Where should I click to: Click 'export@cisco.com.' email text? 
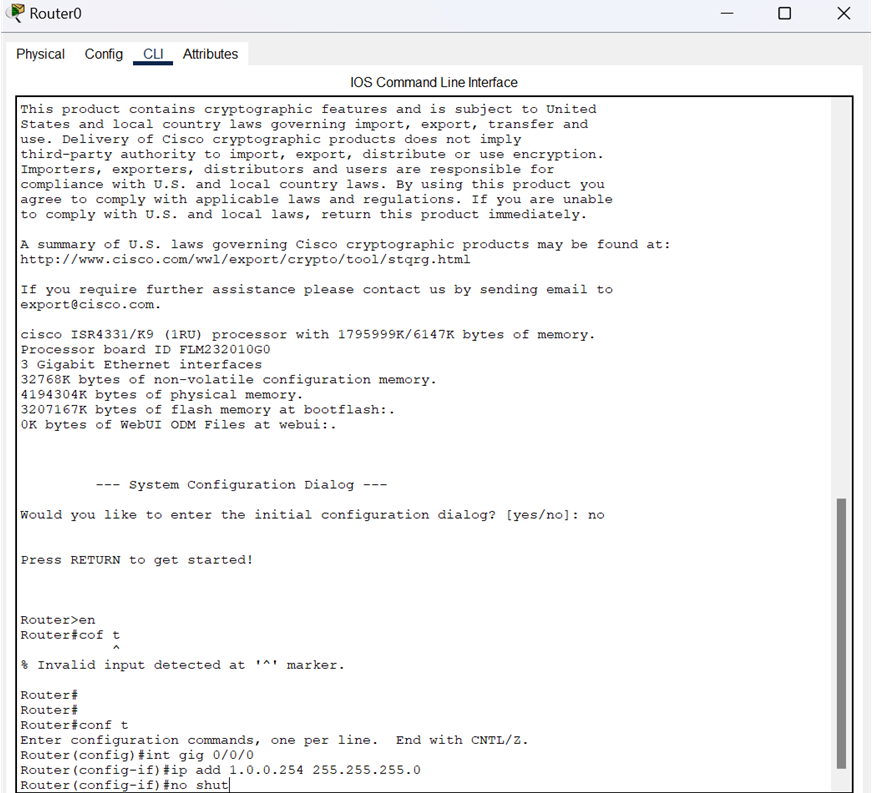91,304
